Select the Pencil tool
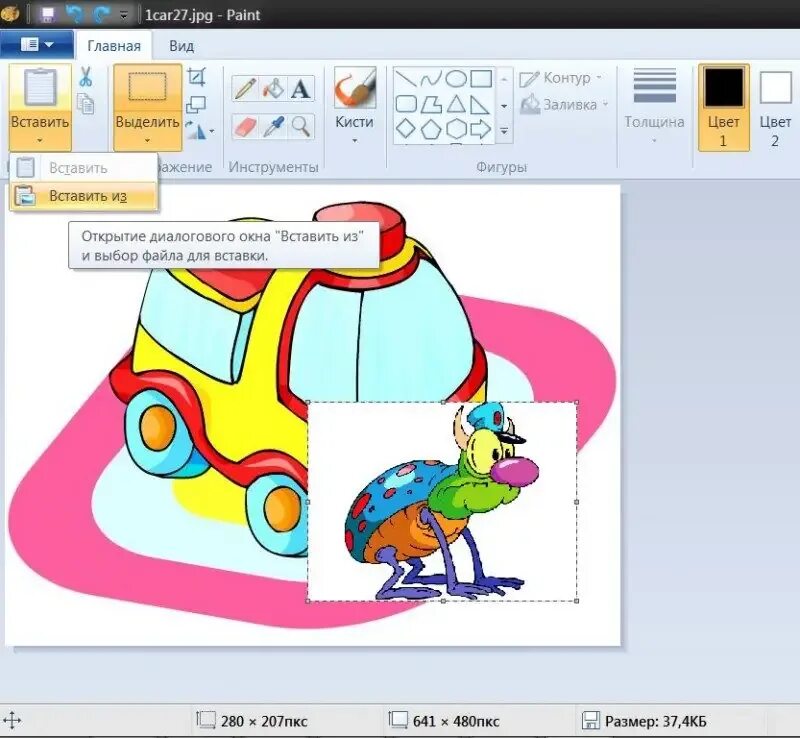 click(x=245, y=88)
